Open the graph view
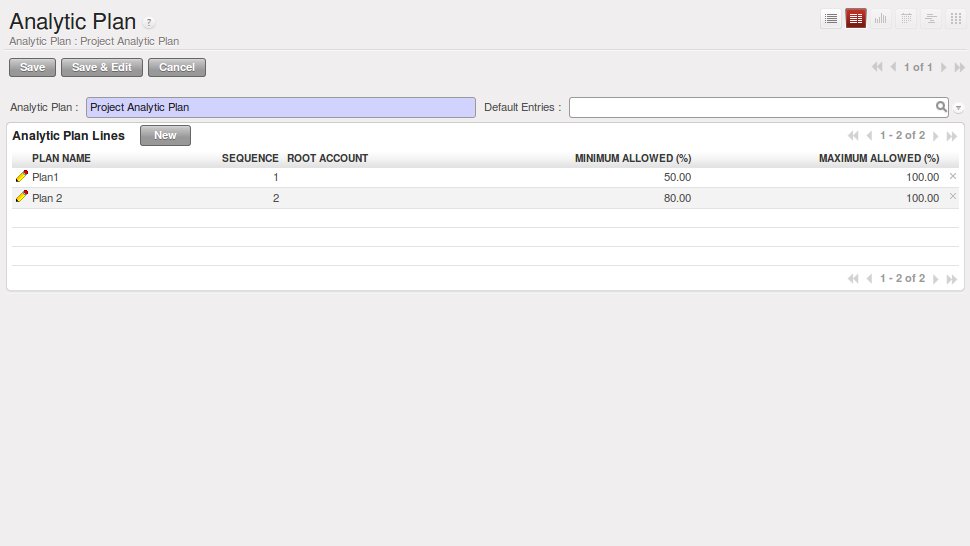This screenshot has width=970, height=546. [881, 18]
